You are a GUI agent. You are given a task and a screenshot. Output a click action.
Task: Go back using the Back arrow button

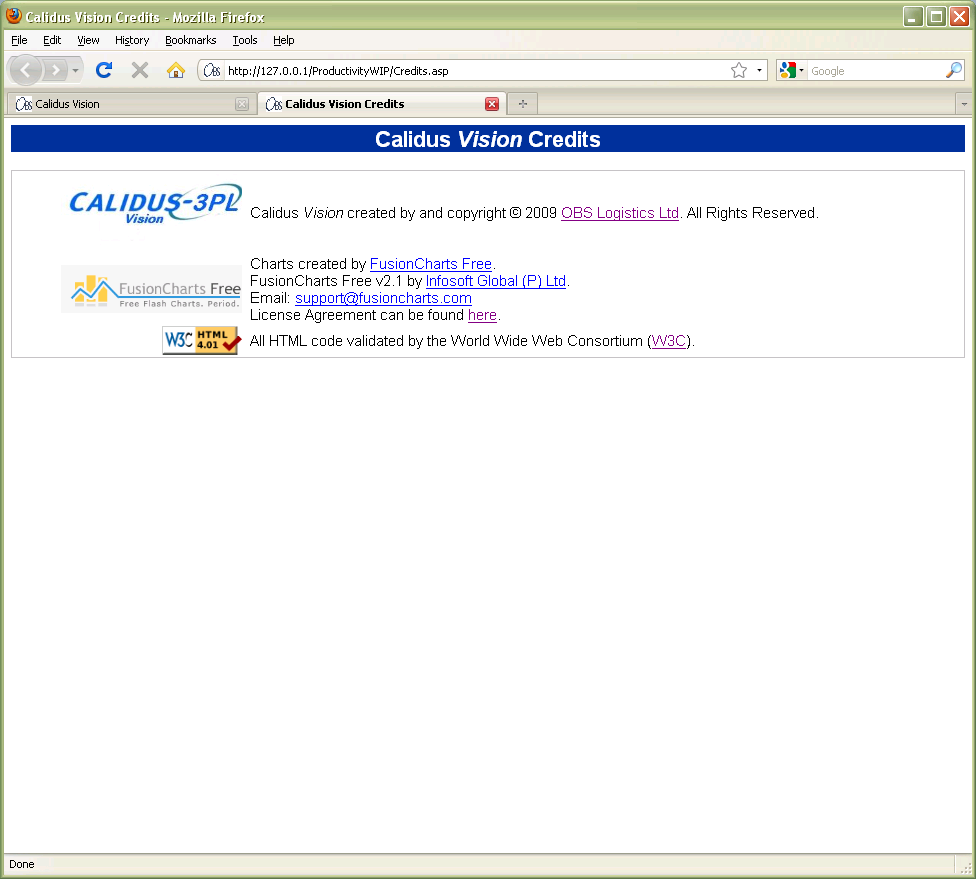pos(26,70)
